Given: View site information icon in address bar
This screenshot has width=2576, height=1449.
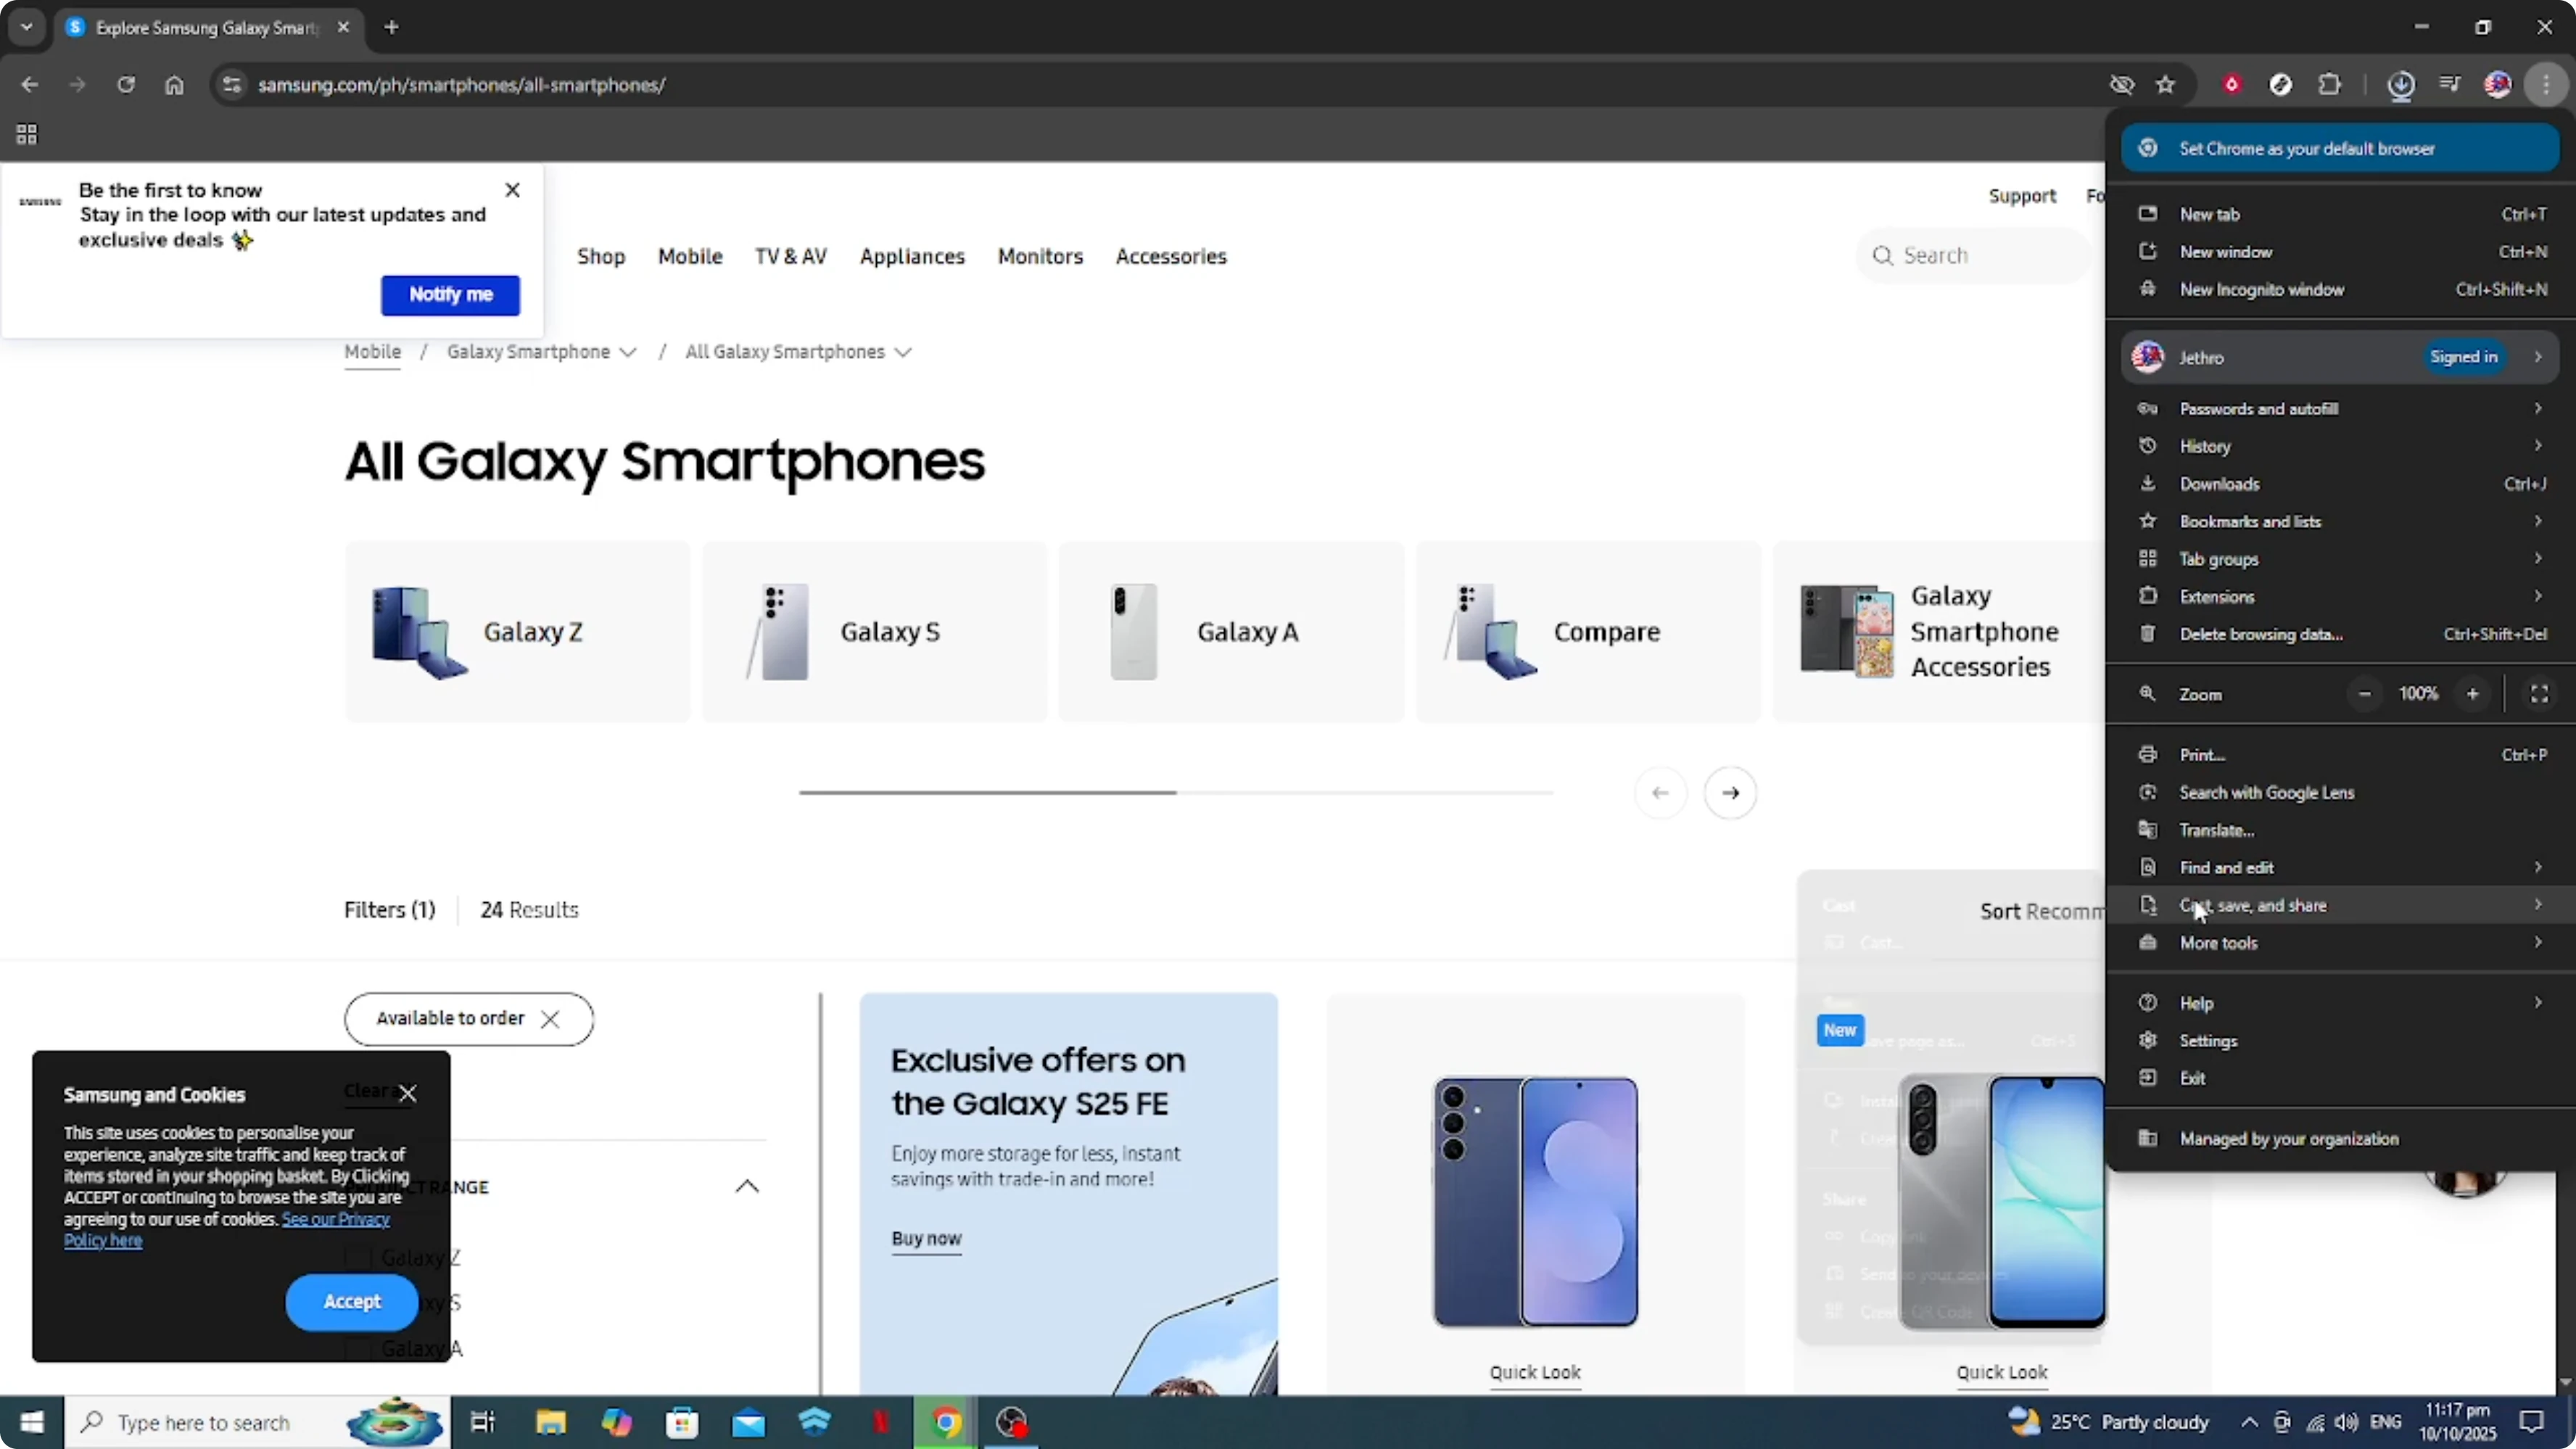Looking at the screenshot, I should (232, 85).
